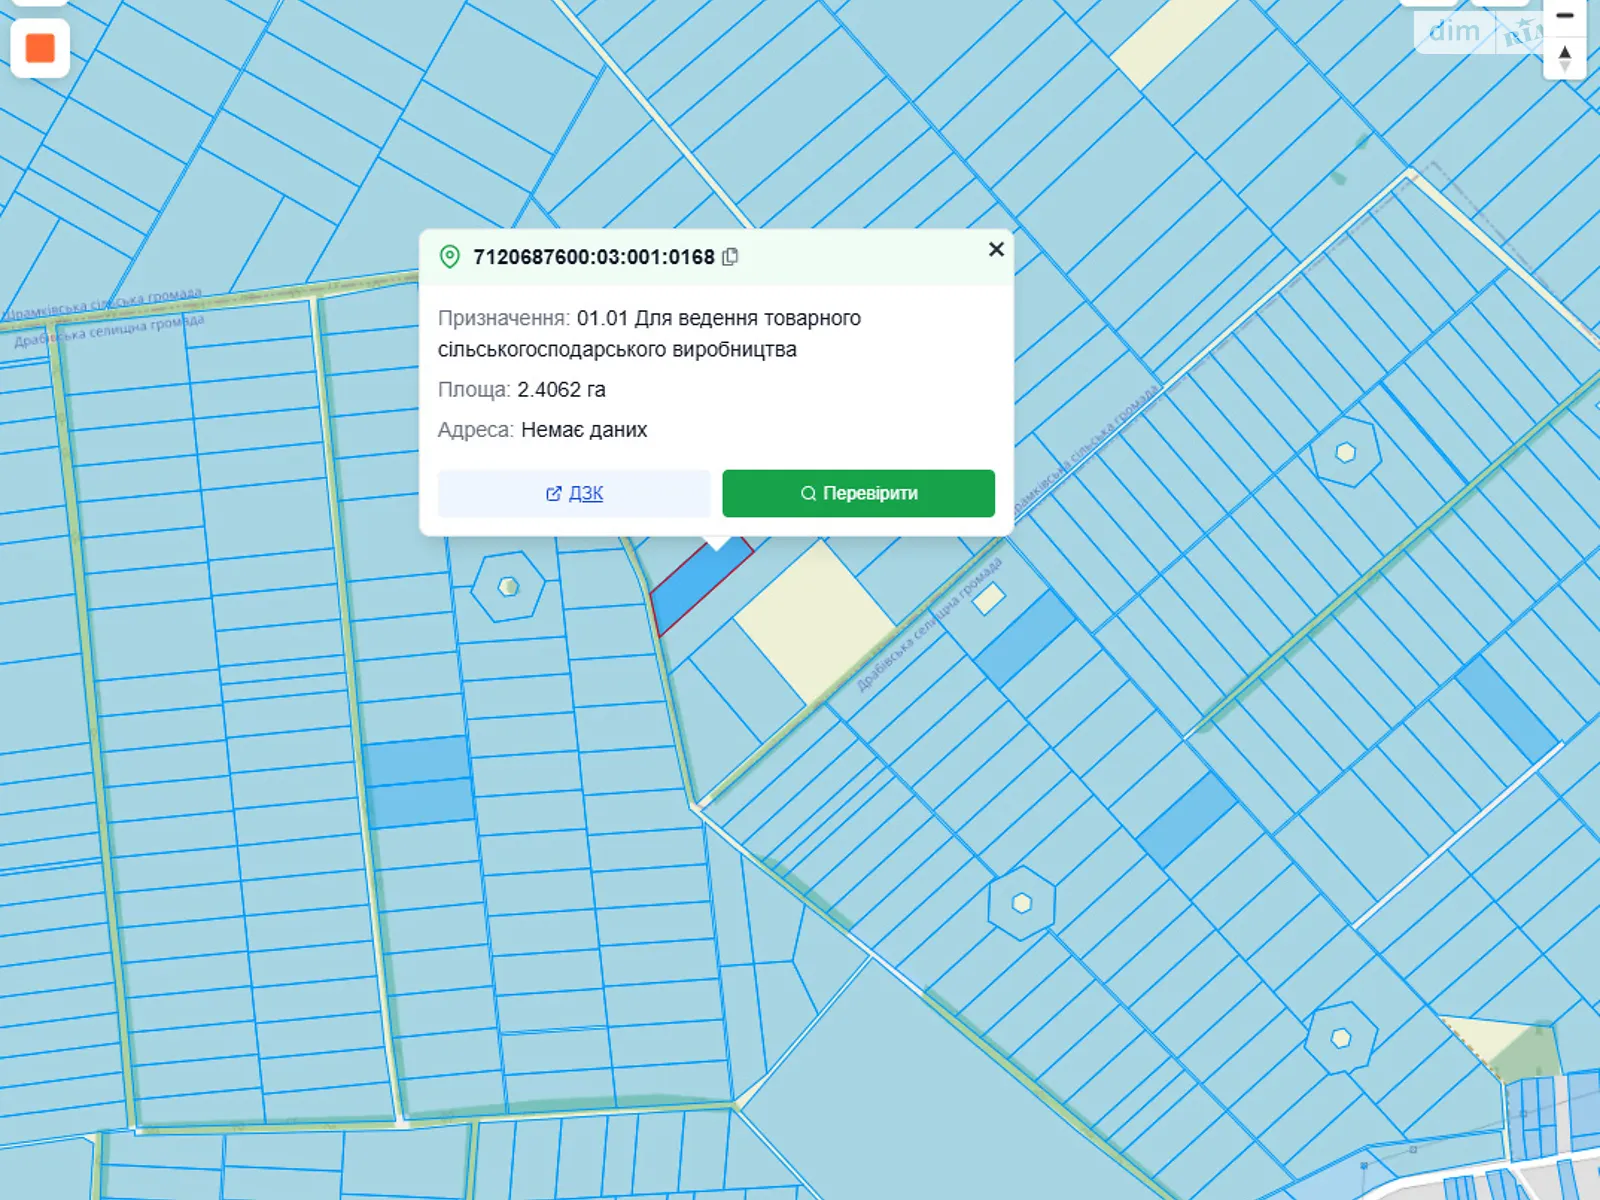Click the Площа 2.4062 га value

(561, 389)
